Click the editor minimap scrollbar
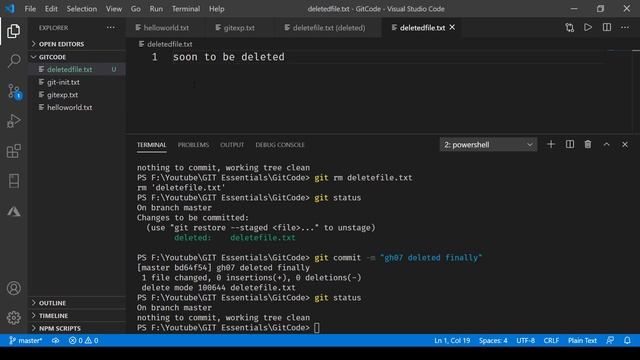Viewport: 640px width, 360px height. (x=636, y=92)
